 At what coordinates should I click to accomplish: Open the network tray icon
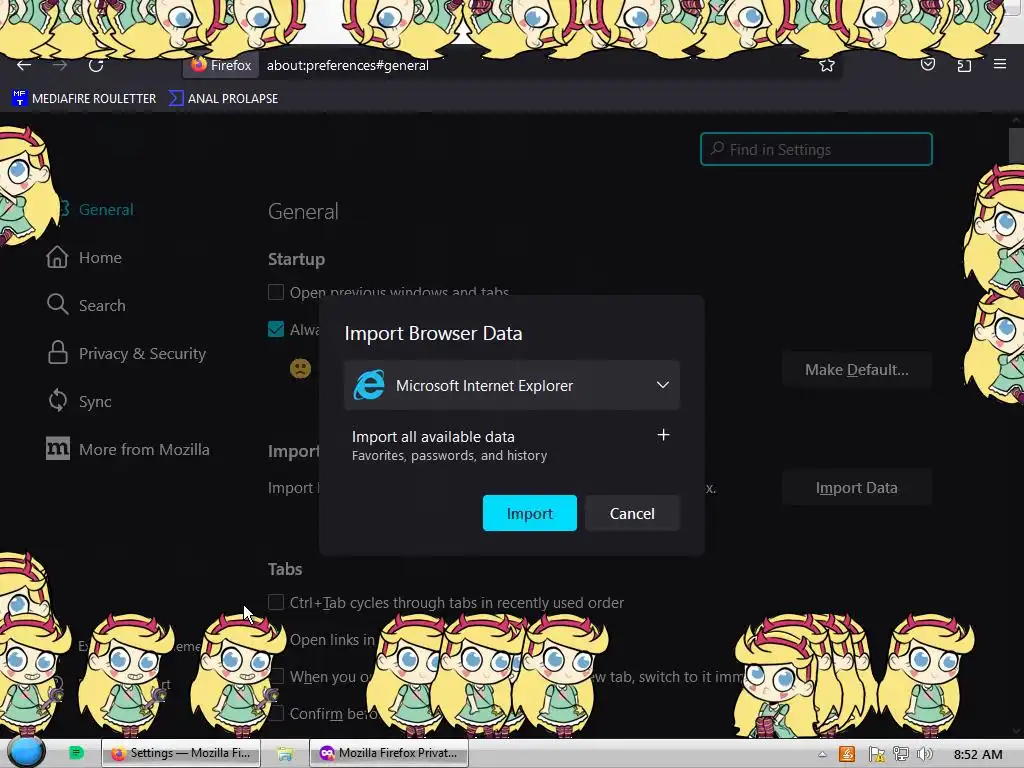(901, 754)
